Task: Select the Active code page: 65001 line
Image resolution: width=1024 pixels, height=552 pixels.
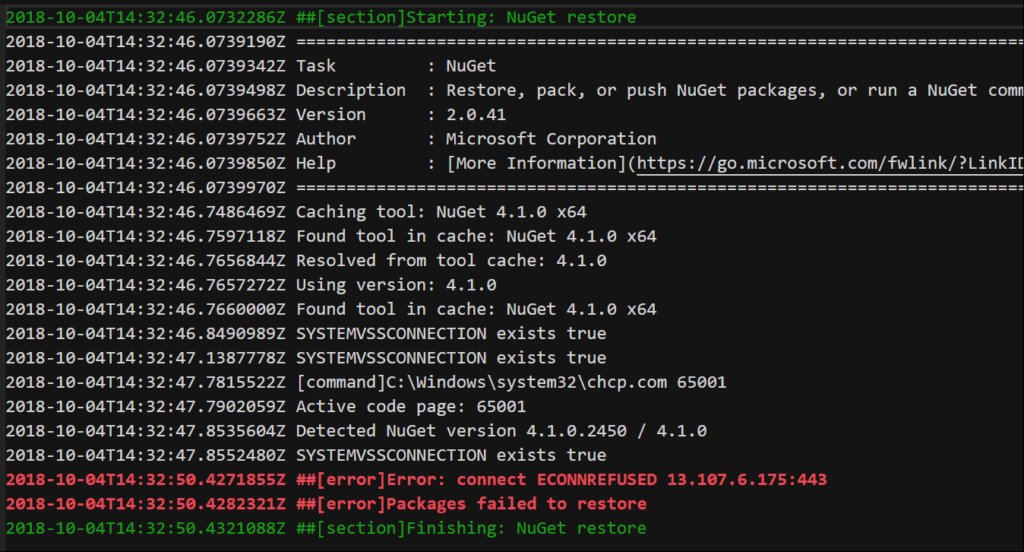Action: [266, 406]
